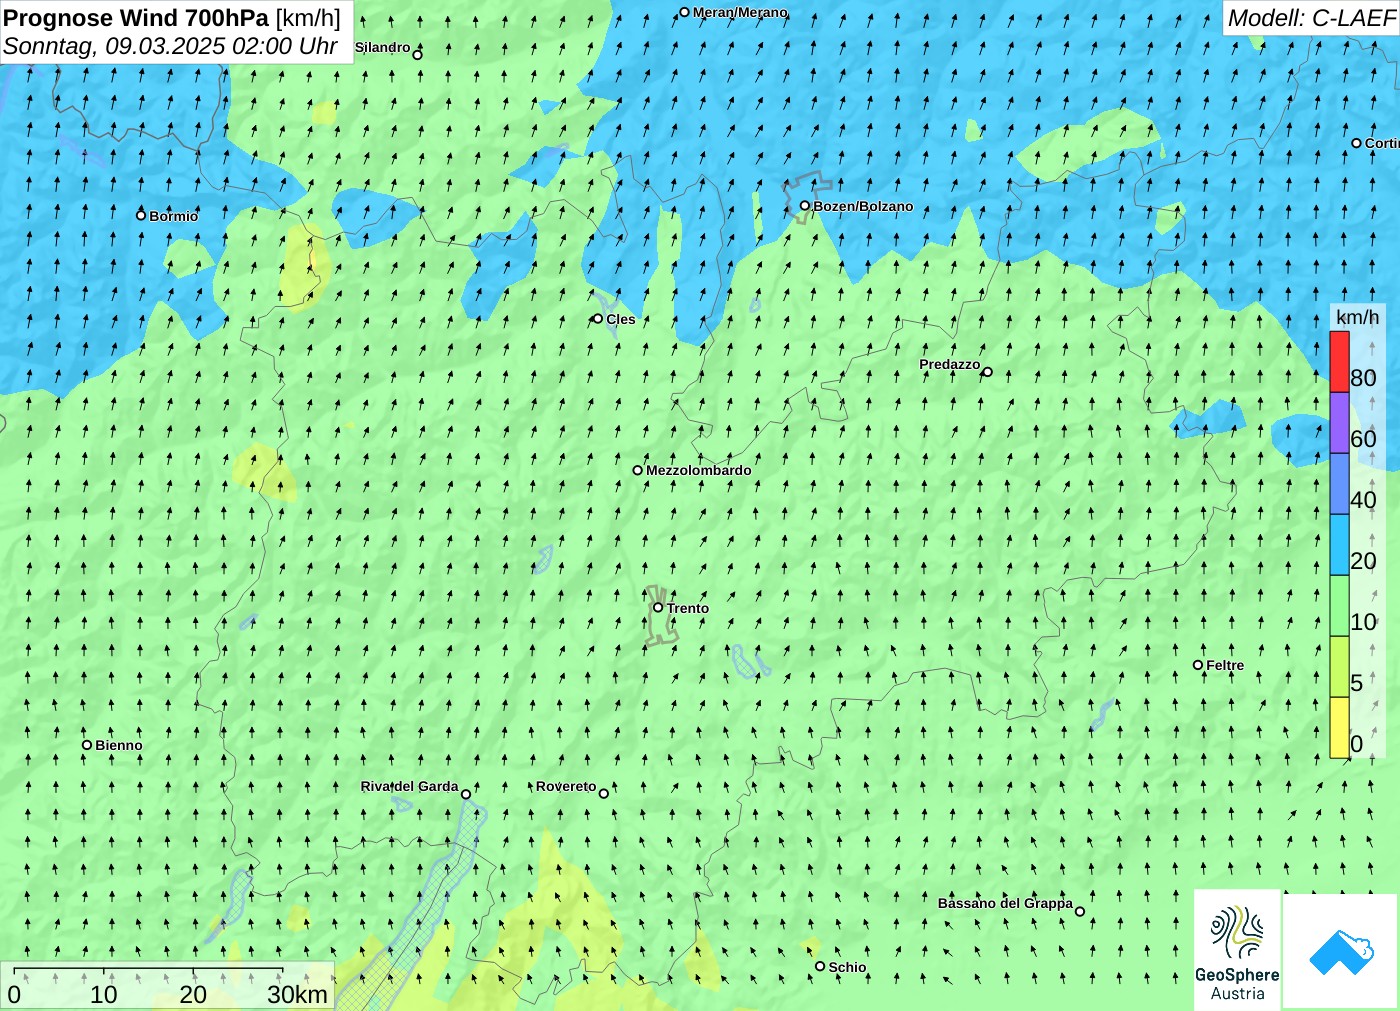Image resolution: width=1400 pixels, height=1011 pixels.
Task: Click the Silandro city label
Action: (382, 47)
